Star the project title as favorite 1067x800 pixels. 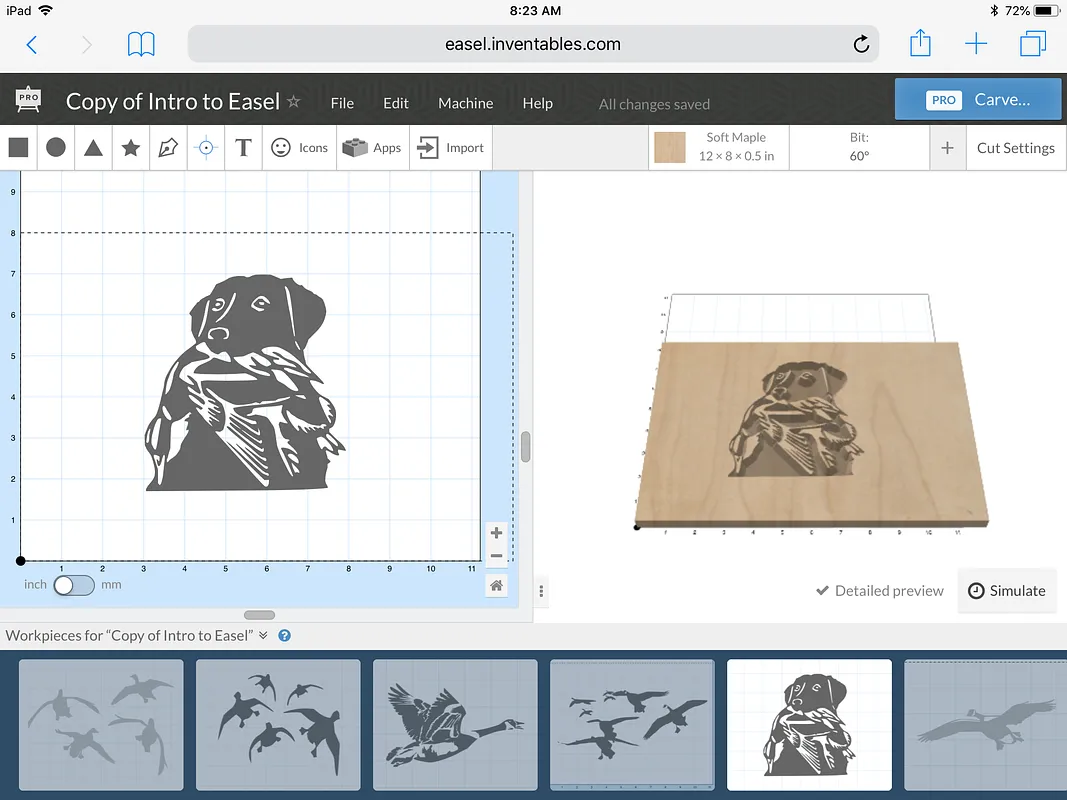click(x=293, y=102)
